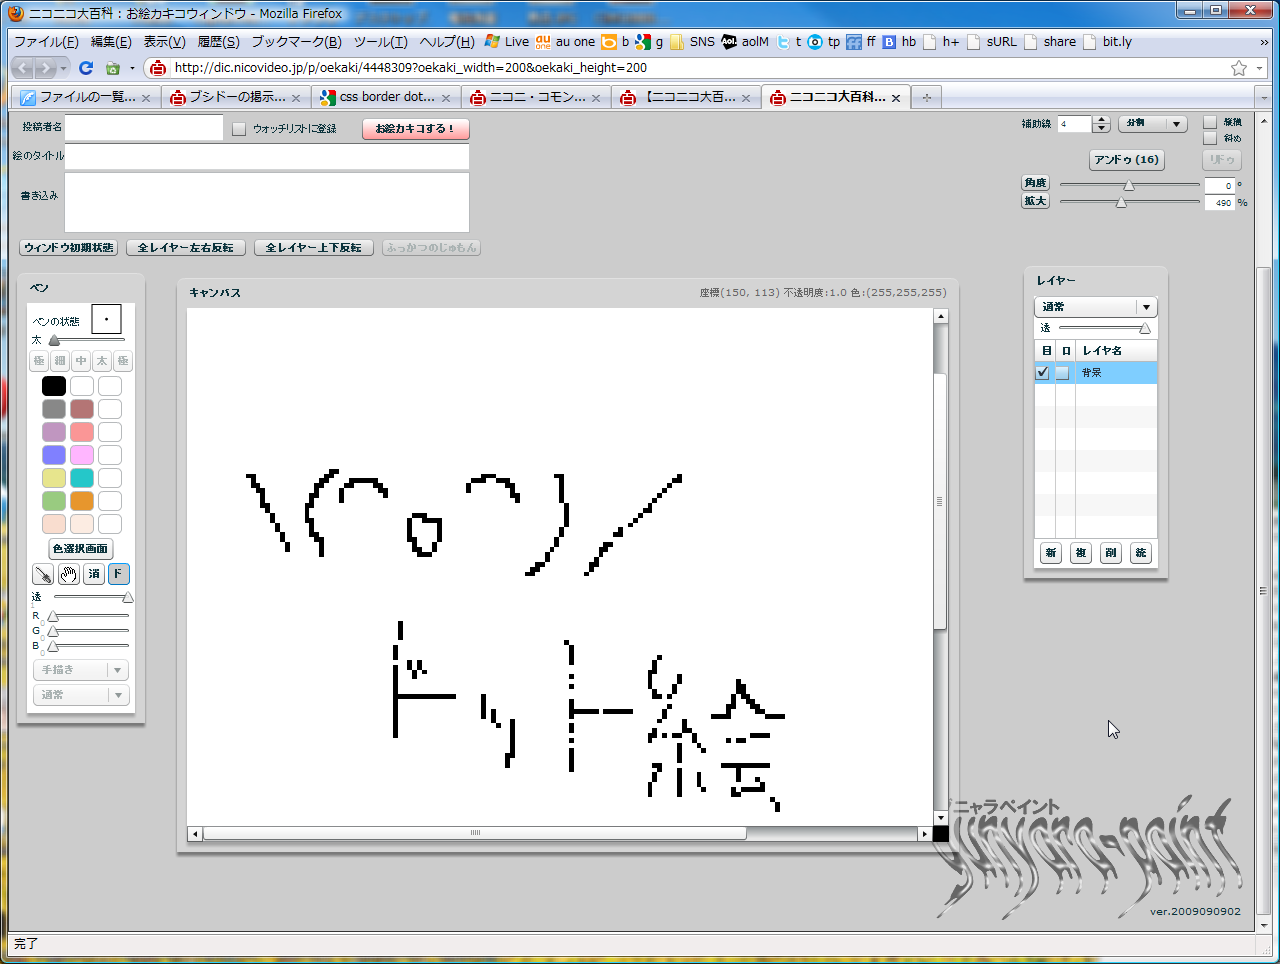Screen dimensions: 1280x964
Task: Pick the turquoise color swatch
Action: click(82, 478)
